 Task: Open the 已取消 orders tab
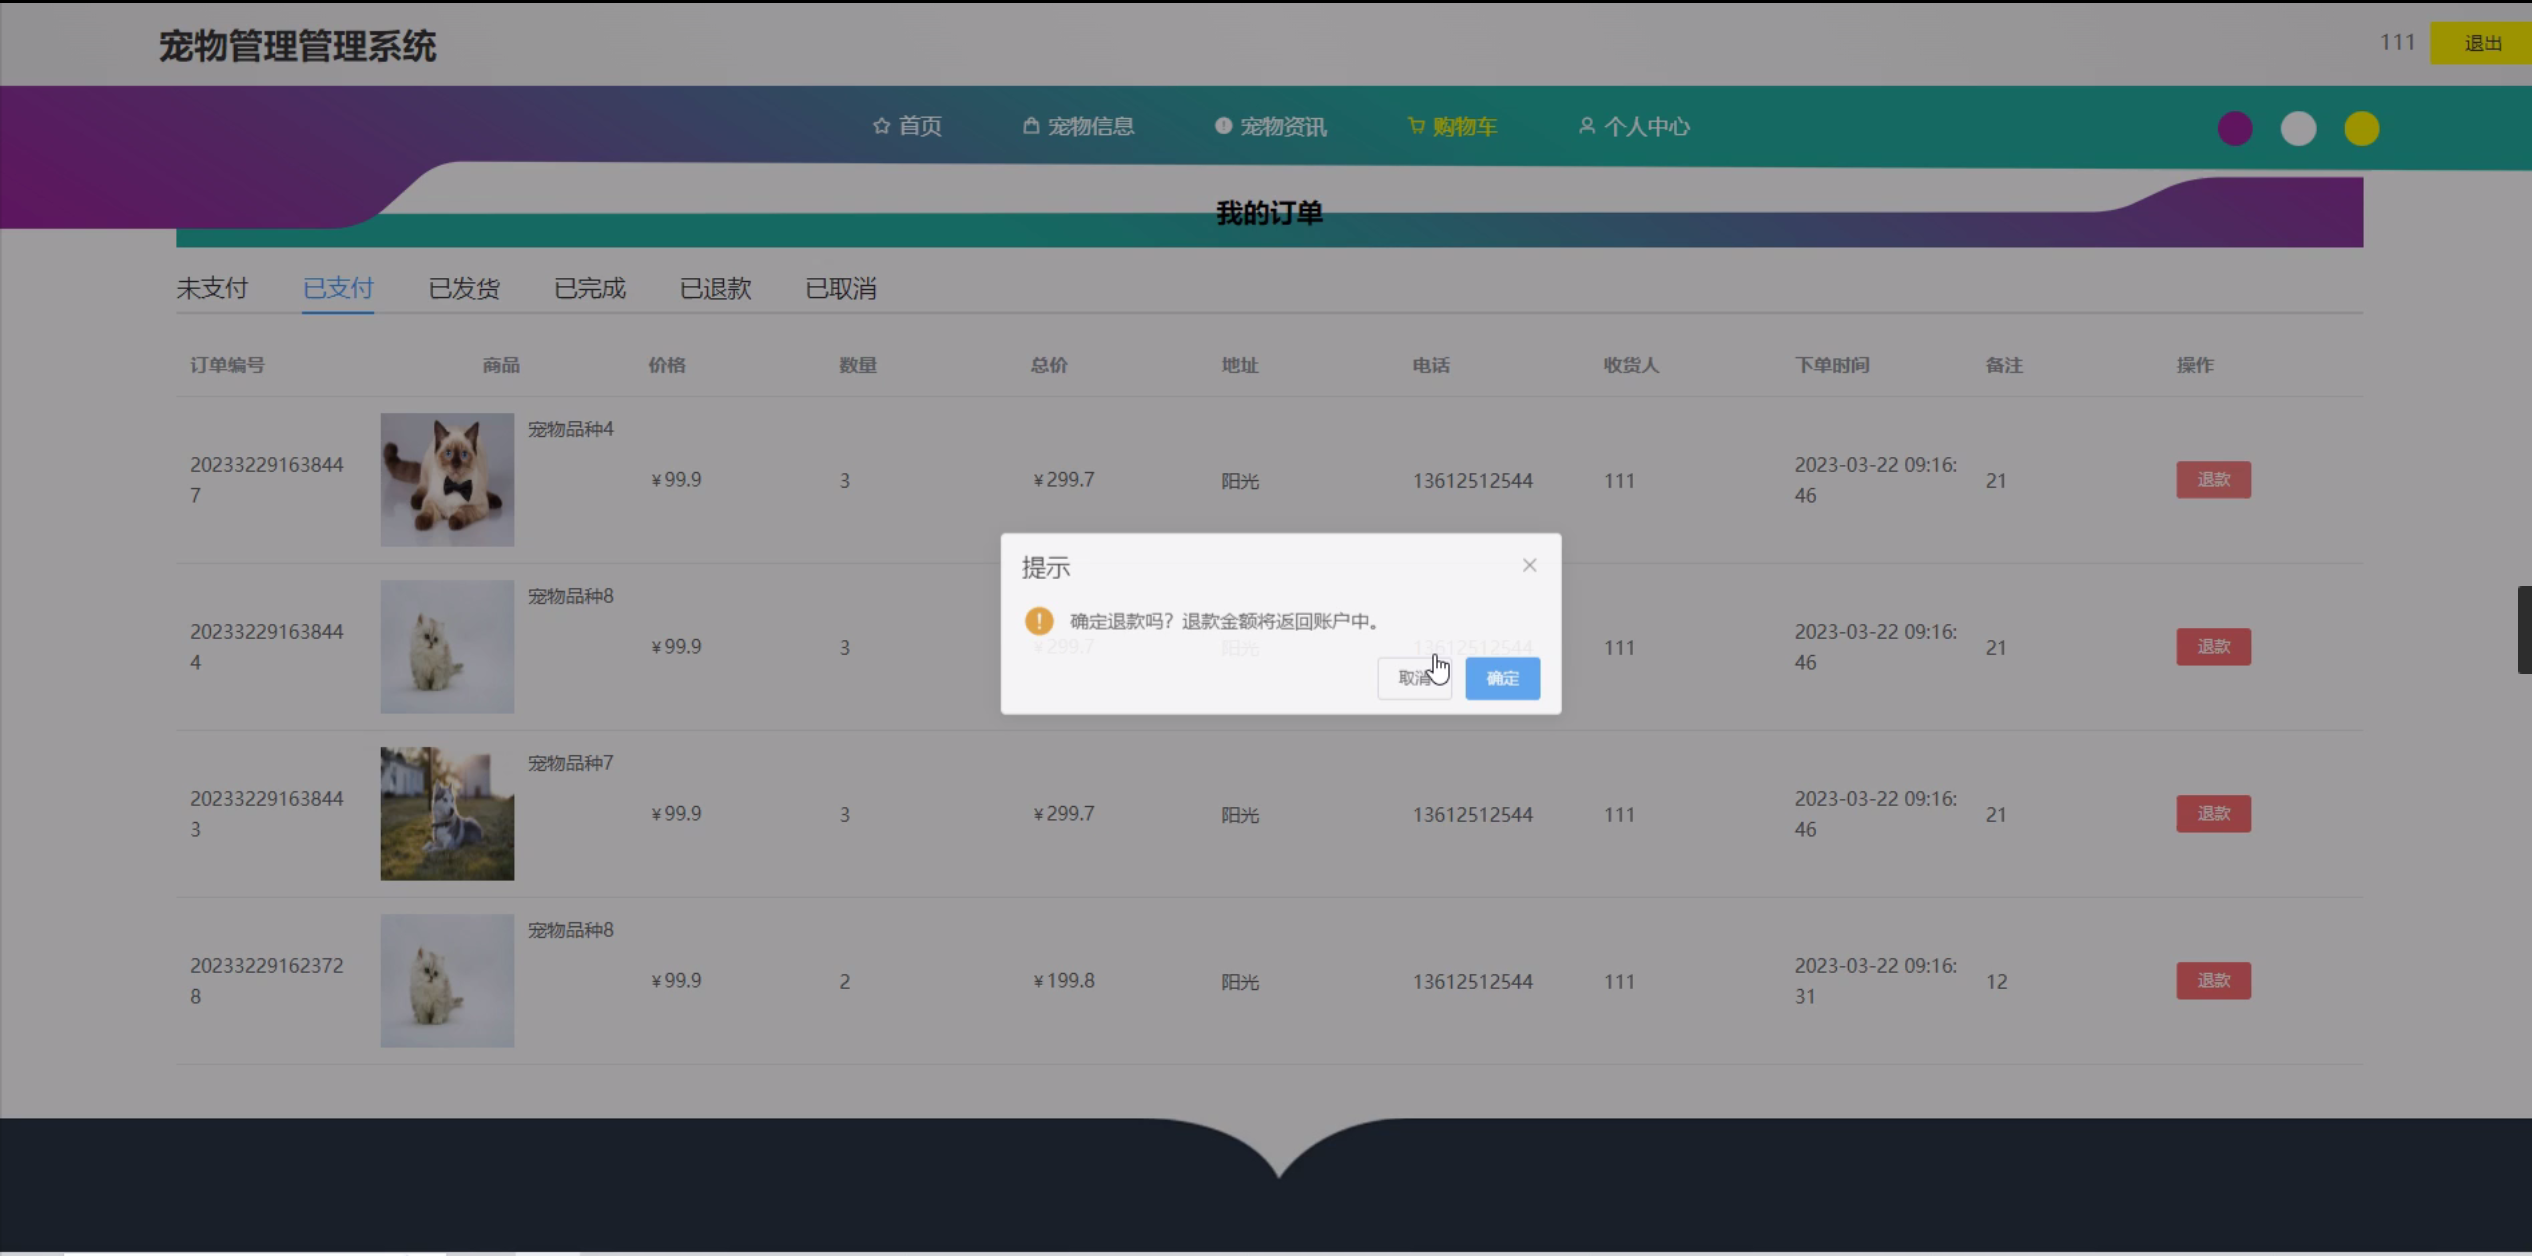click(x=841, y=289)
